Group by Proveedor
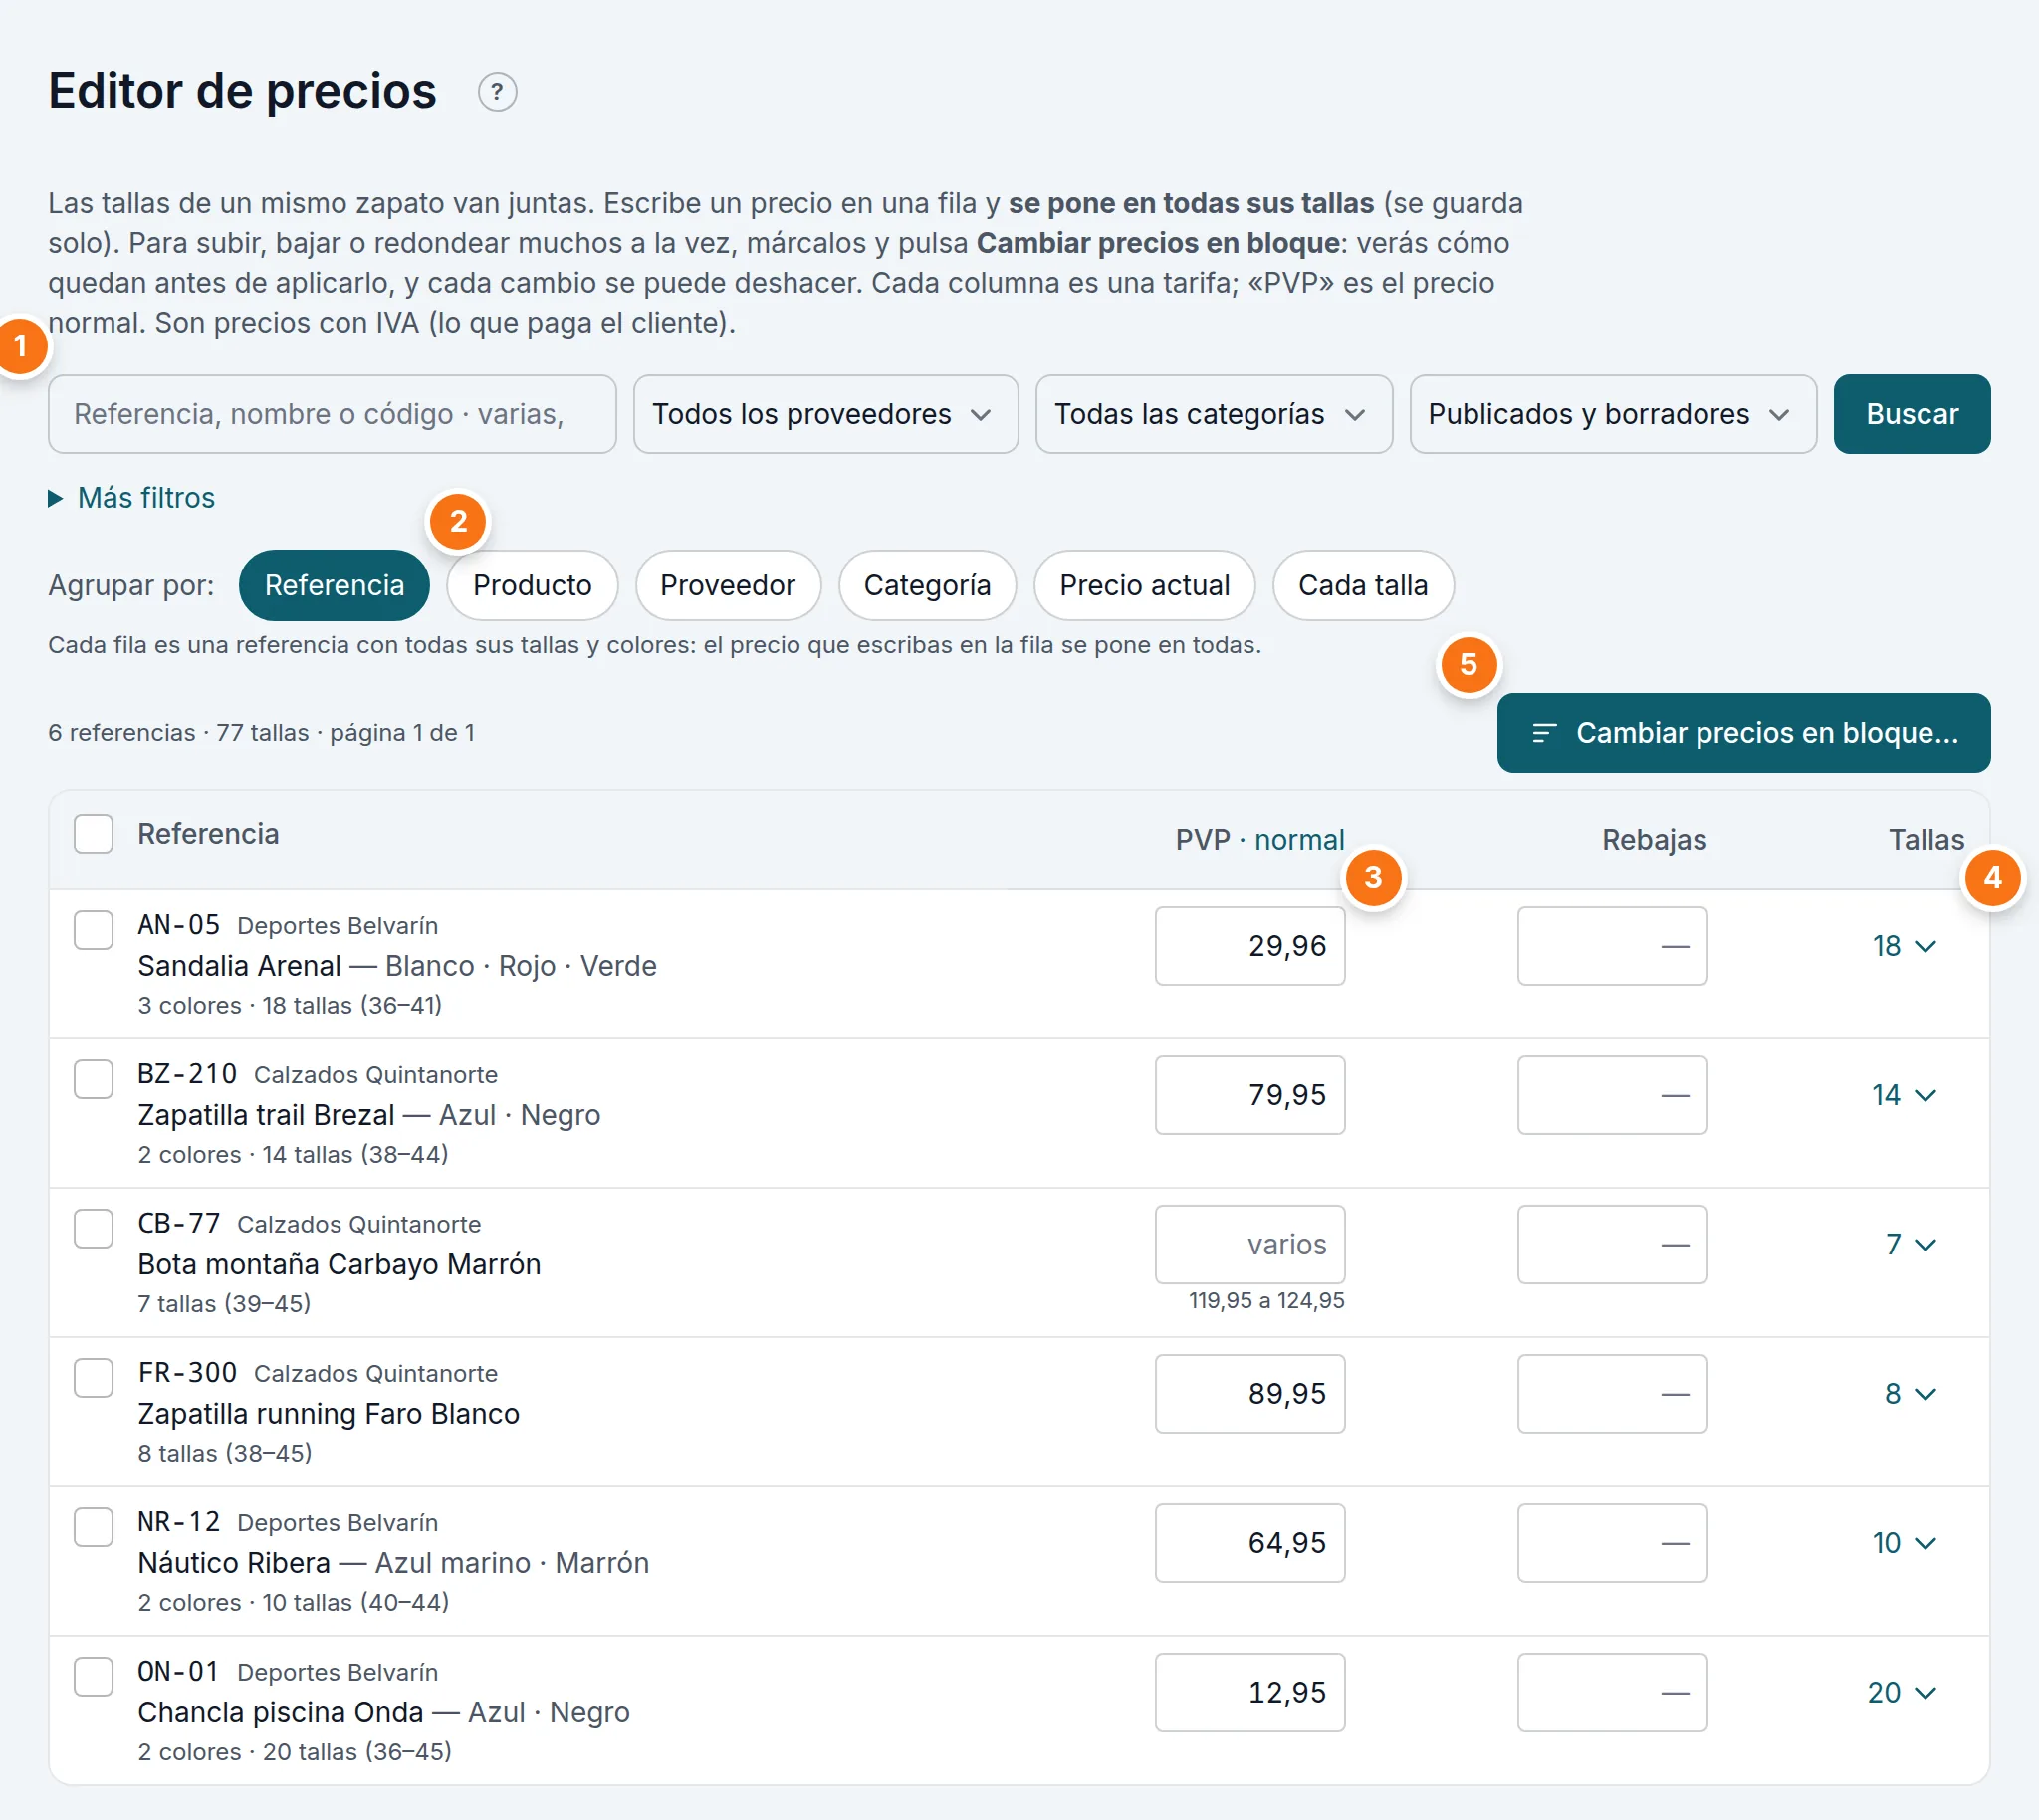This screenshot has width=2039, height=1820. [x=727, y=585]
